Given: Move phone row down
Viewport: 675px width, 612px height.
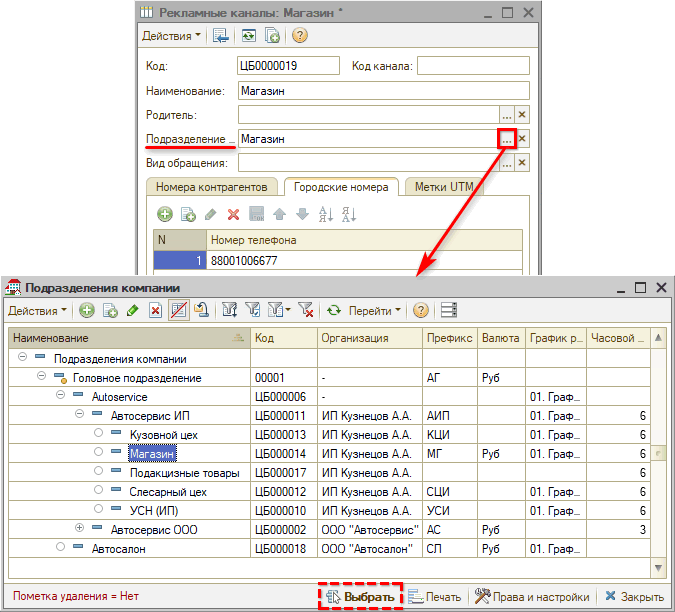Looking at the screenshot, I should coord(303,214).
